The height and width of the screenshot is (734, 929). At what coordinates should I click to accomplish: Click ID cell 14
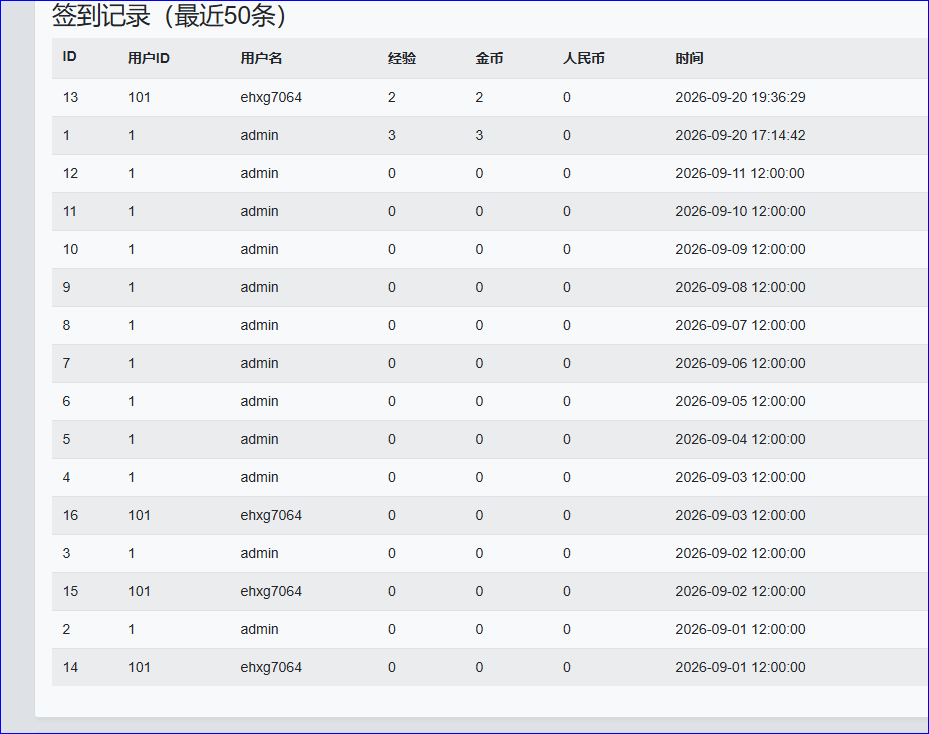point(71,667)
